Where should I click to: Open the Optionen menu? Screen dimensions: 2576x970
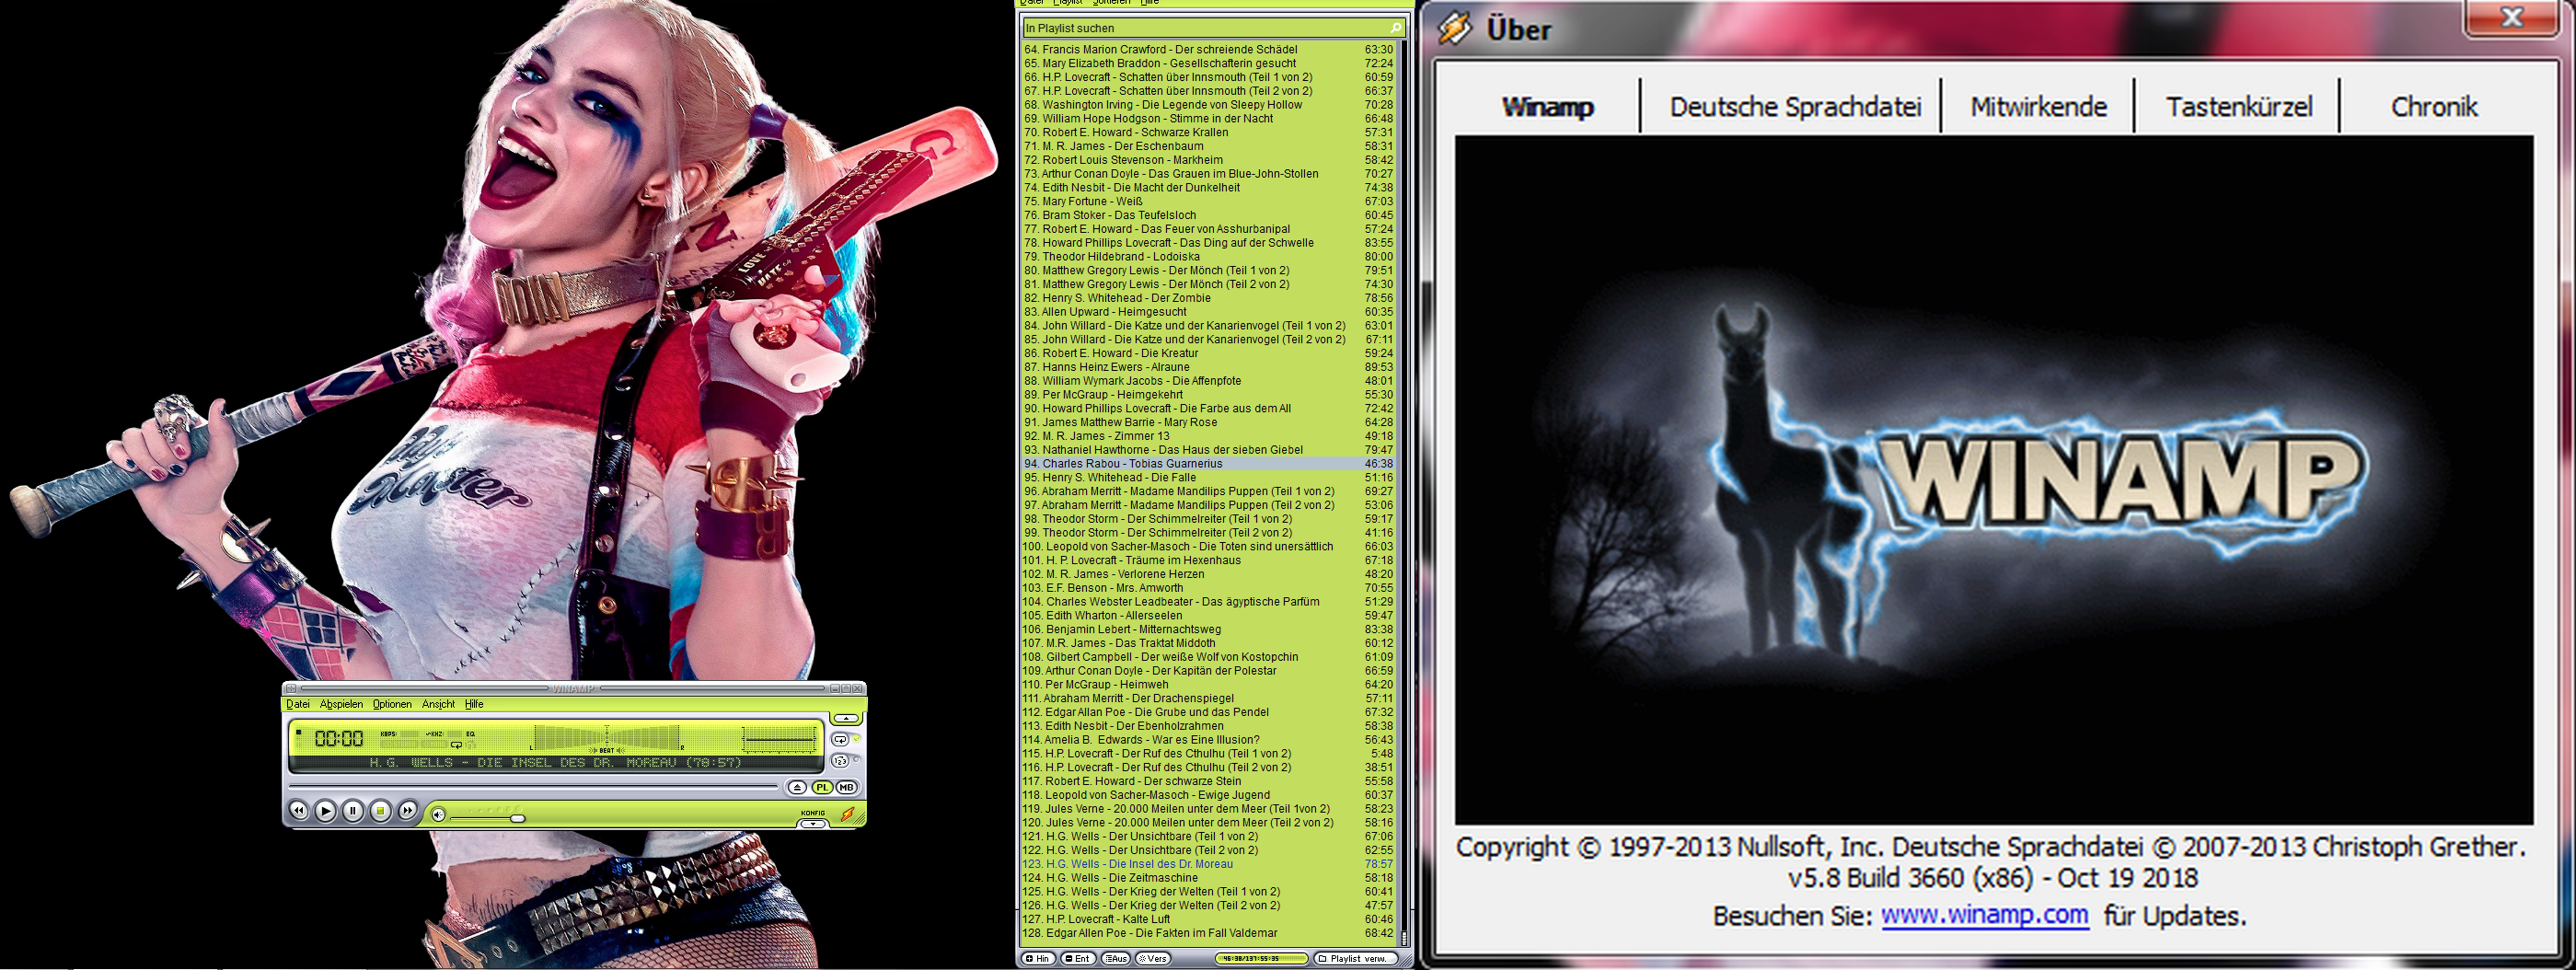(393, 704)
